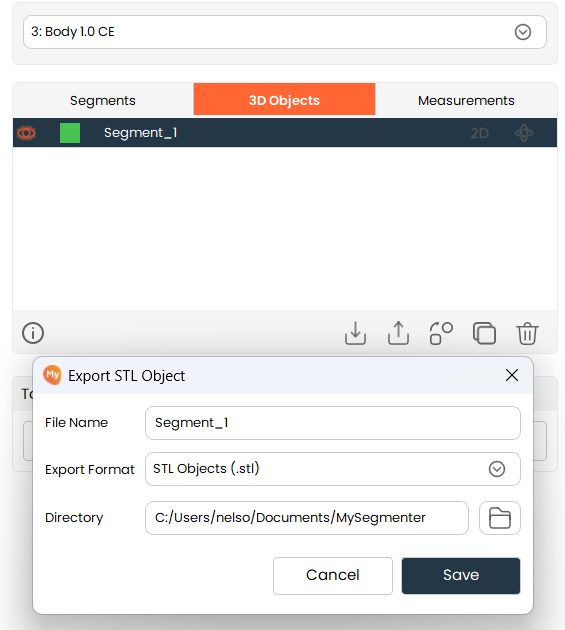
Task: Open the 3: Body 1.0 CE dropdown
Action: (285, 32)
